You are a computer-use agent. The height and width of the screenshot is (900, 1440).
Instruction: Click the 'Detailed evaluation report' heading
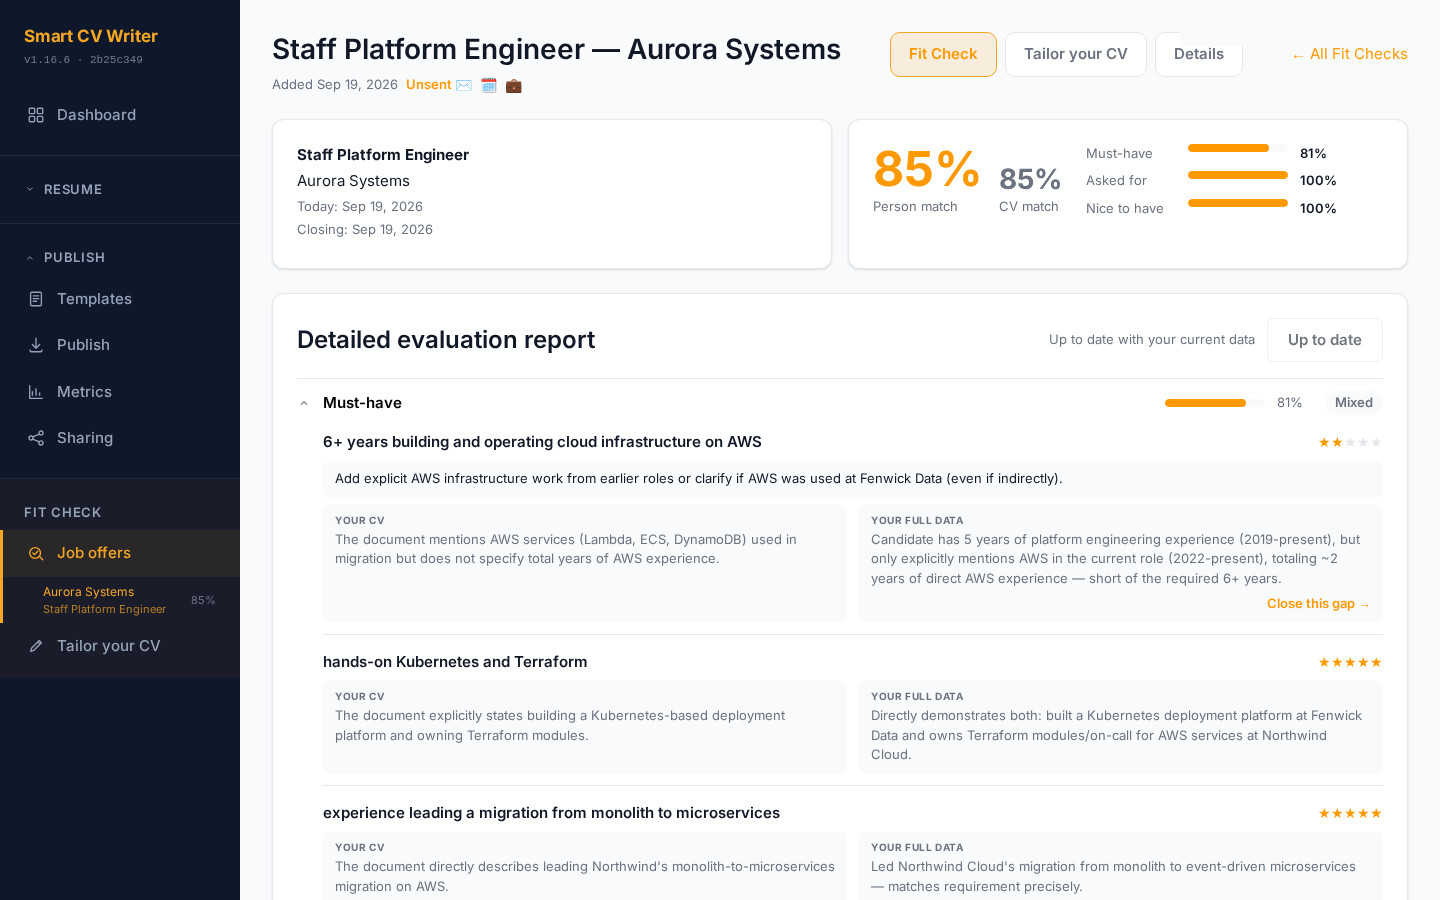446,340
